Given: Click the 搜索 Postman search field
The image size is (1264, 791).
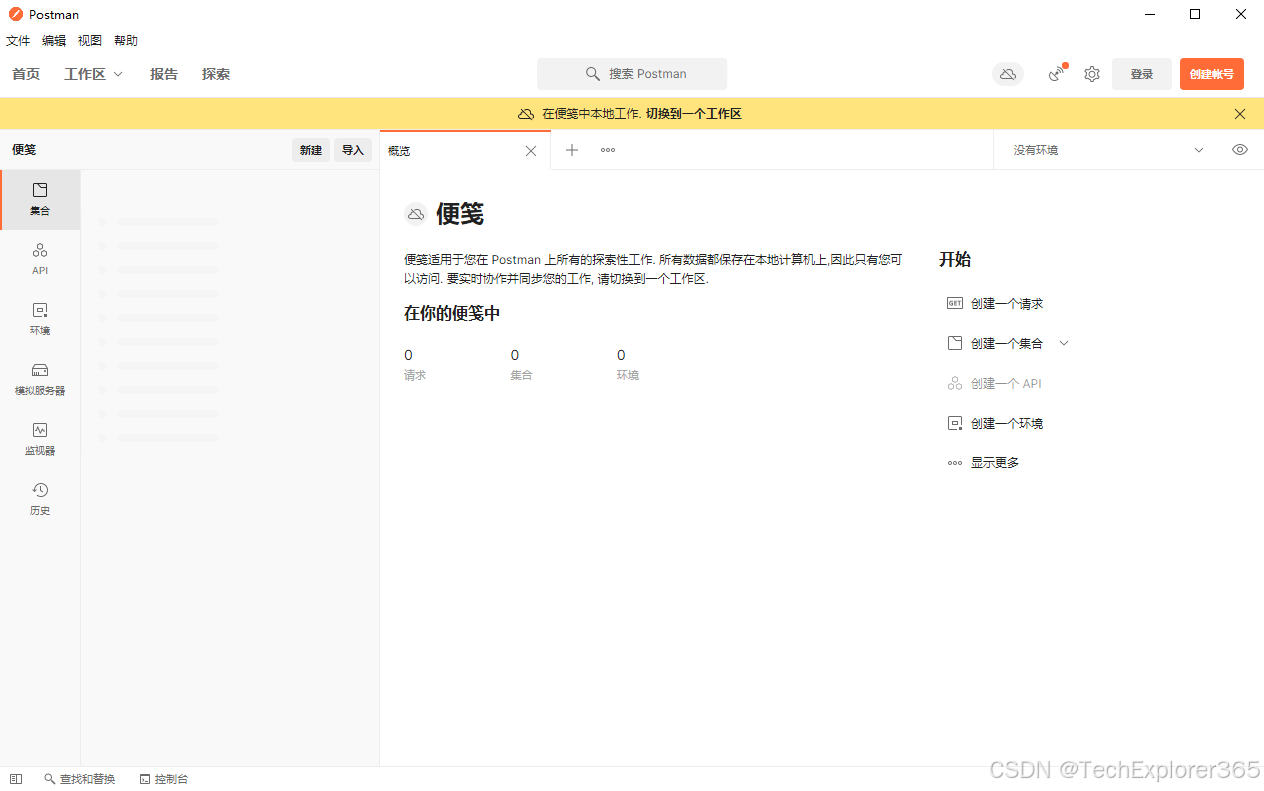Looking at the screenshot, I should [x=632, y=73].
